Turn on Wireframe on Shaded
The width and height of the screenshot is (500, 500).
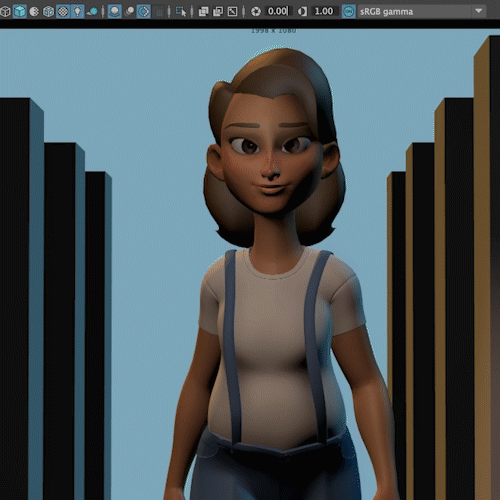point(49,12)
